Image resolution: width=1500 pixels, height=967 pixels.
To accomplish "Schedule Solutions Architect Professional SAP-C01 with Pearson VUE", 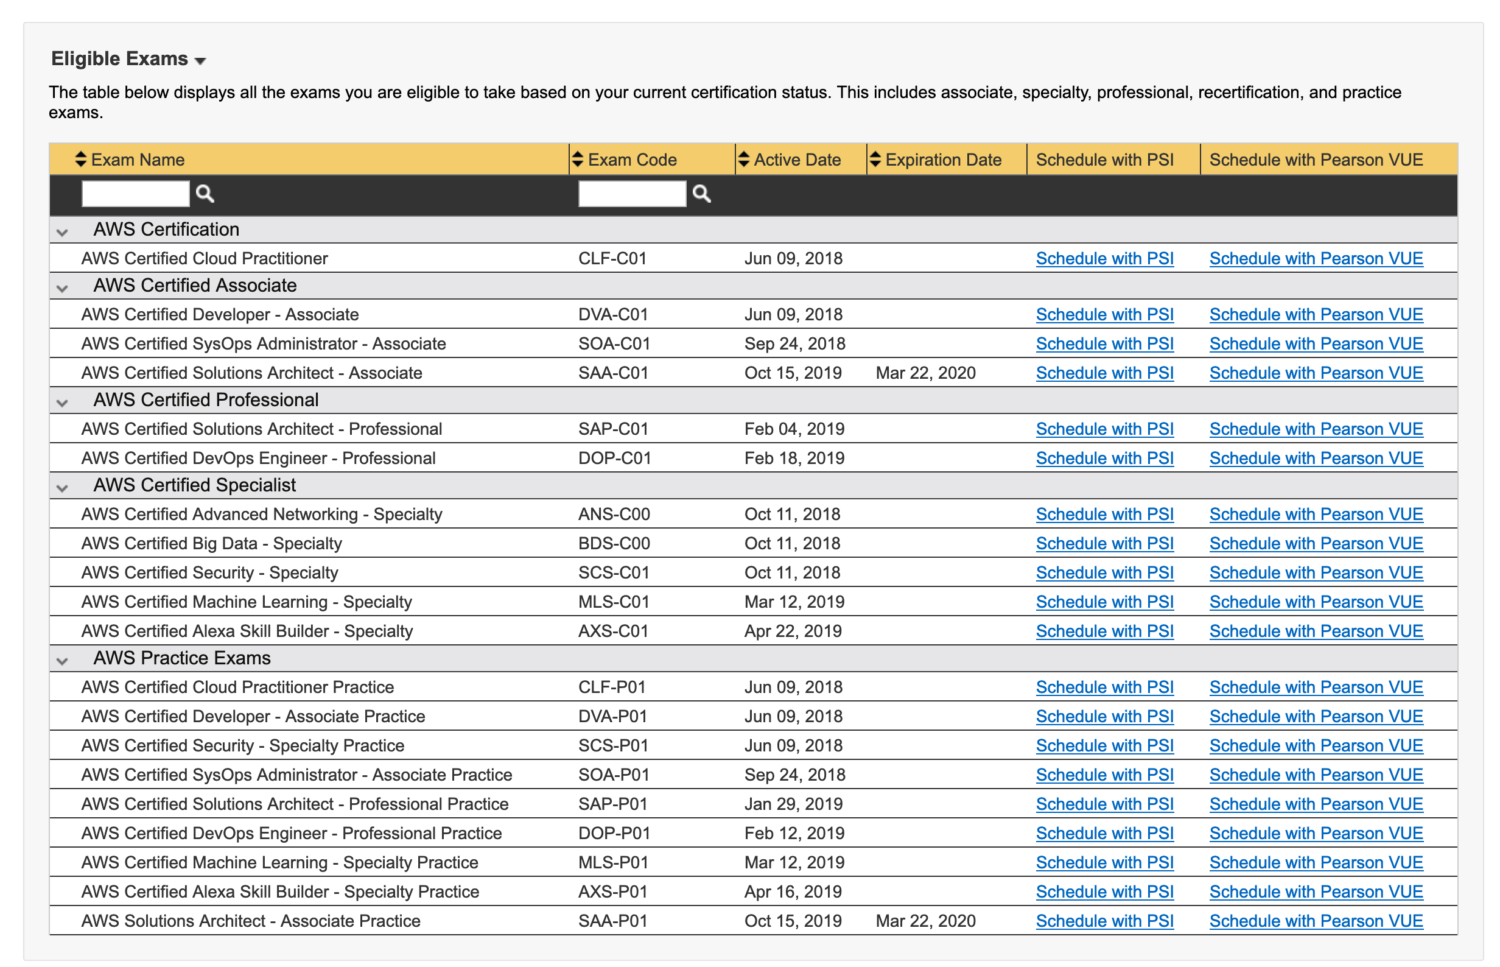I will (x=1316, y=429).
